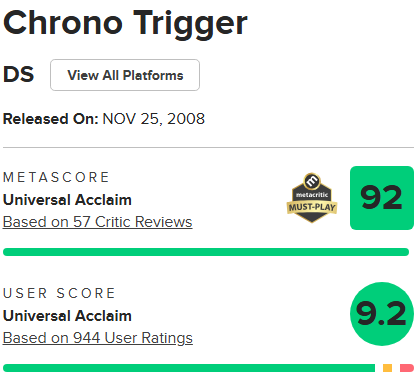Click the Chrono Trigger title heading
Screen dimensions: 420x376
pos(125,24)
